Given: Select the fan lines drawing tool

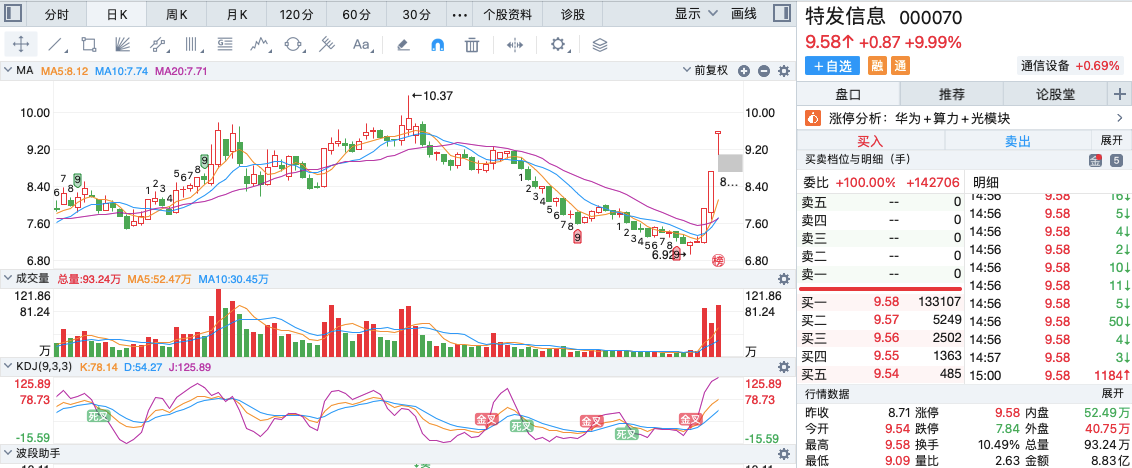Looking at the screenshot, I should click(x=123, y=45).
